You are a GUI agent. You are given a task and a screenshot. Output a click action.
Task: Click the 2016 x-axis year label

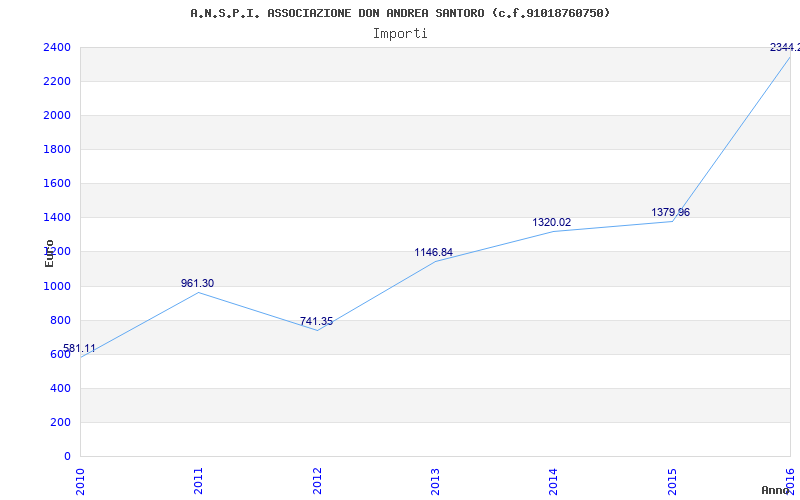791,481
